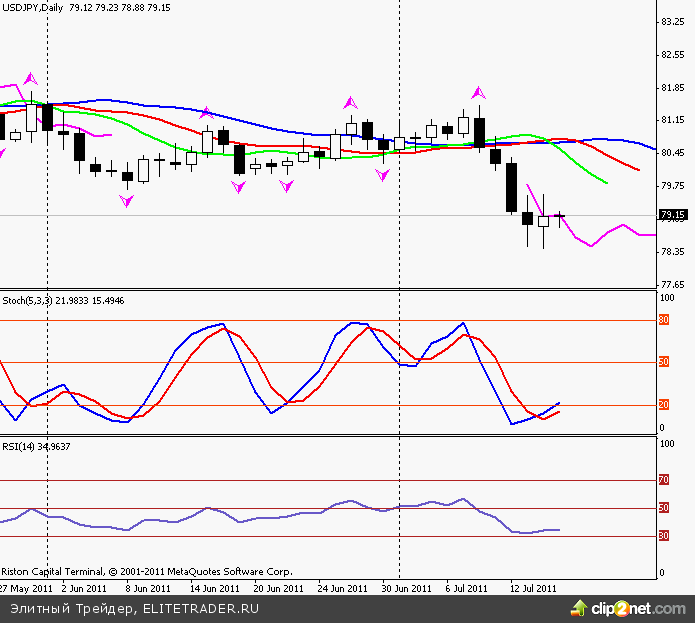
Task: Click the Riston Capital Terminal copyright text
Action: click(x=146, y=571)
